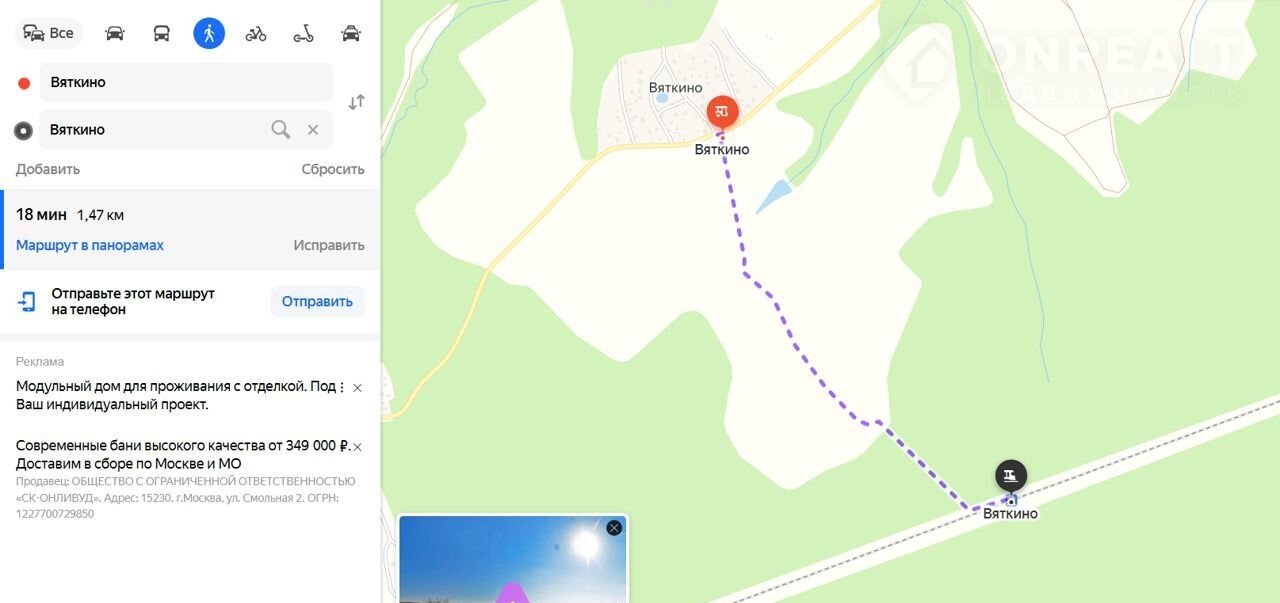
Task: Select the taxi route mode icon
Action: (351, 33)
